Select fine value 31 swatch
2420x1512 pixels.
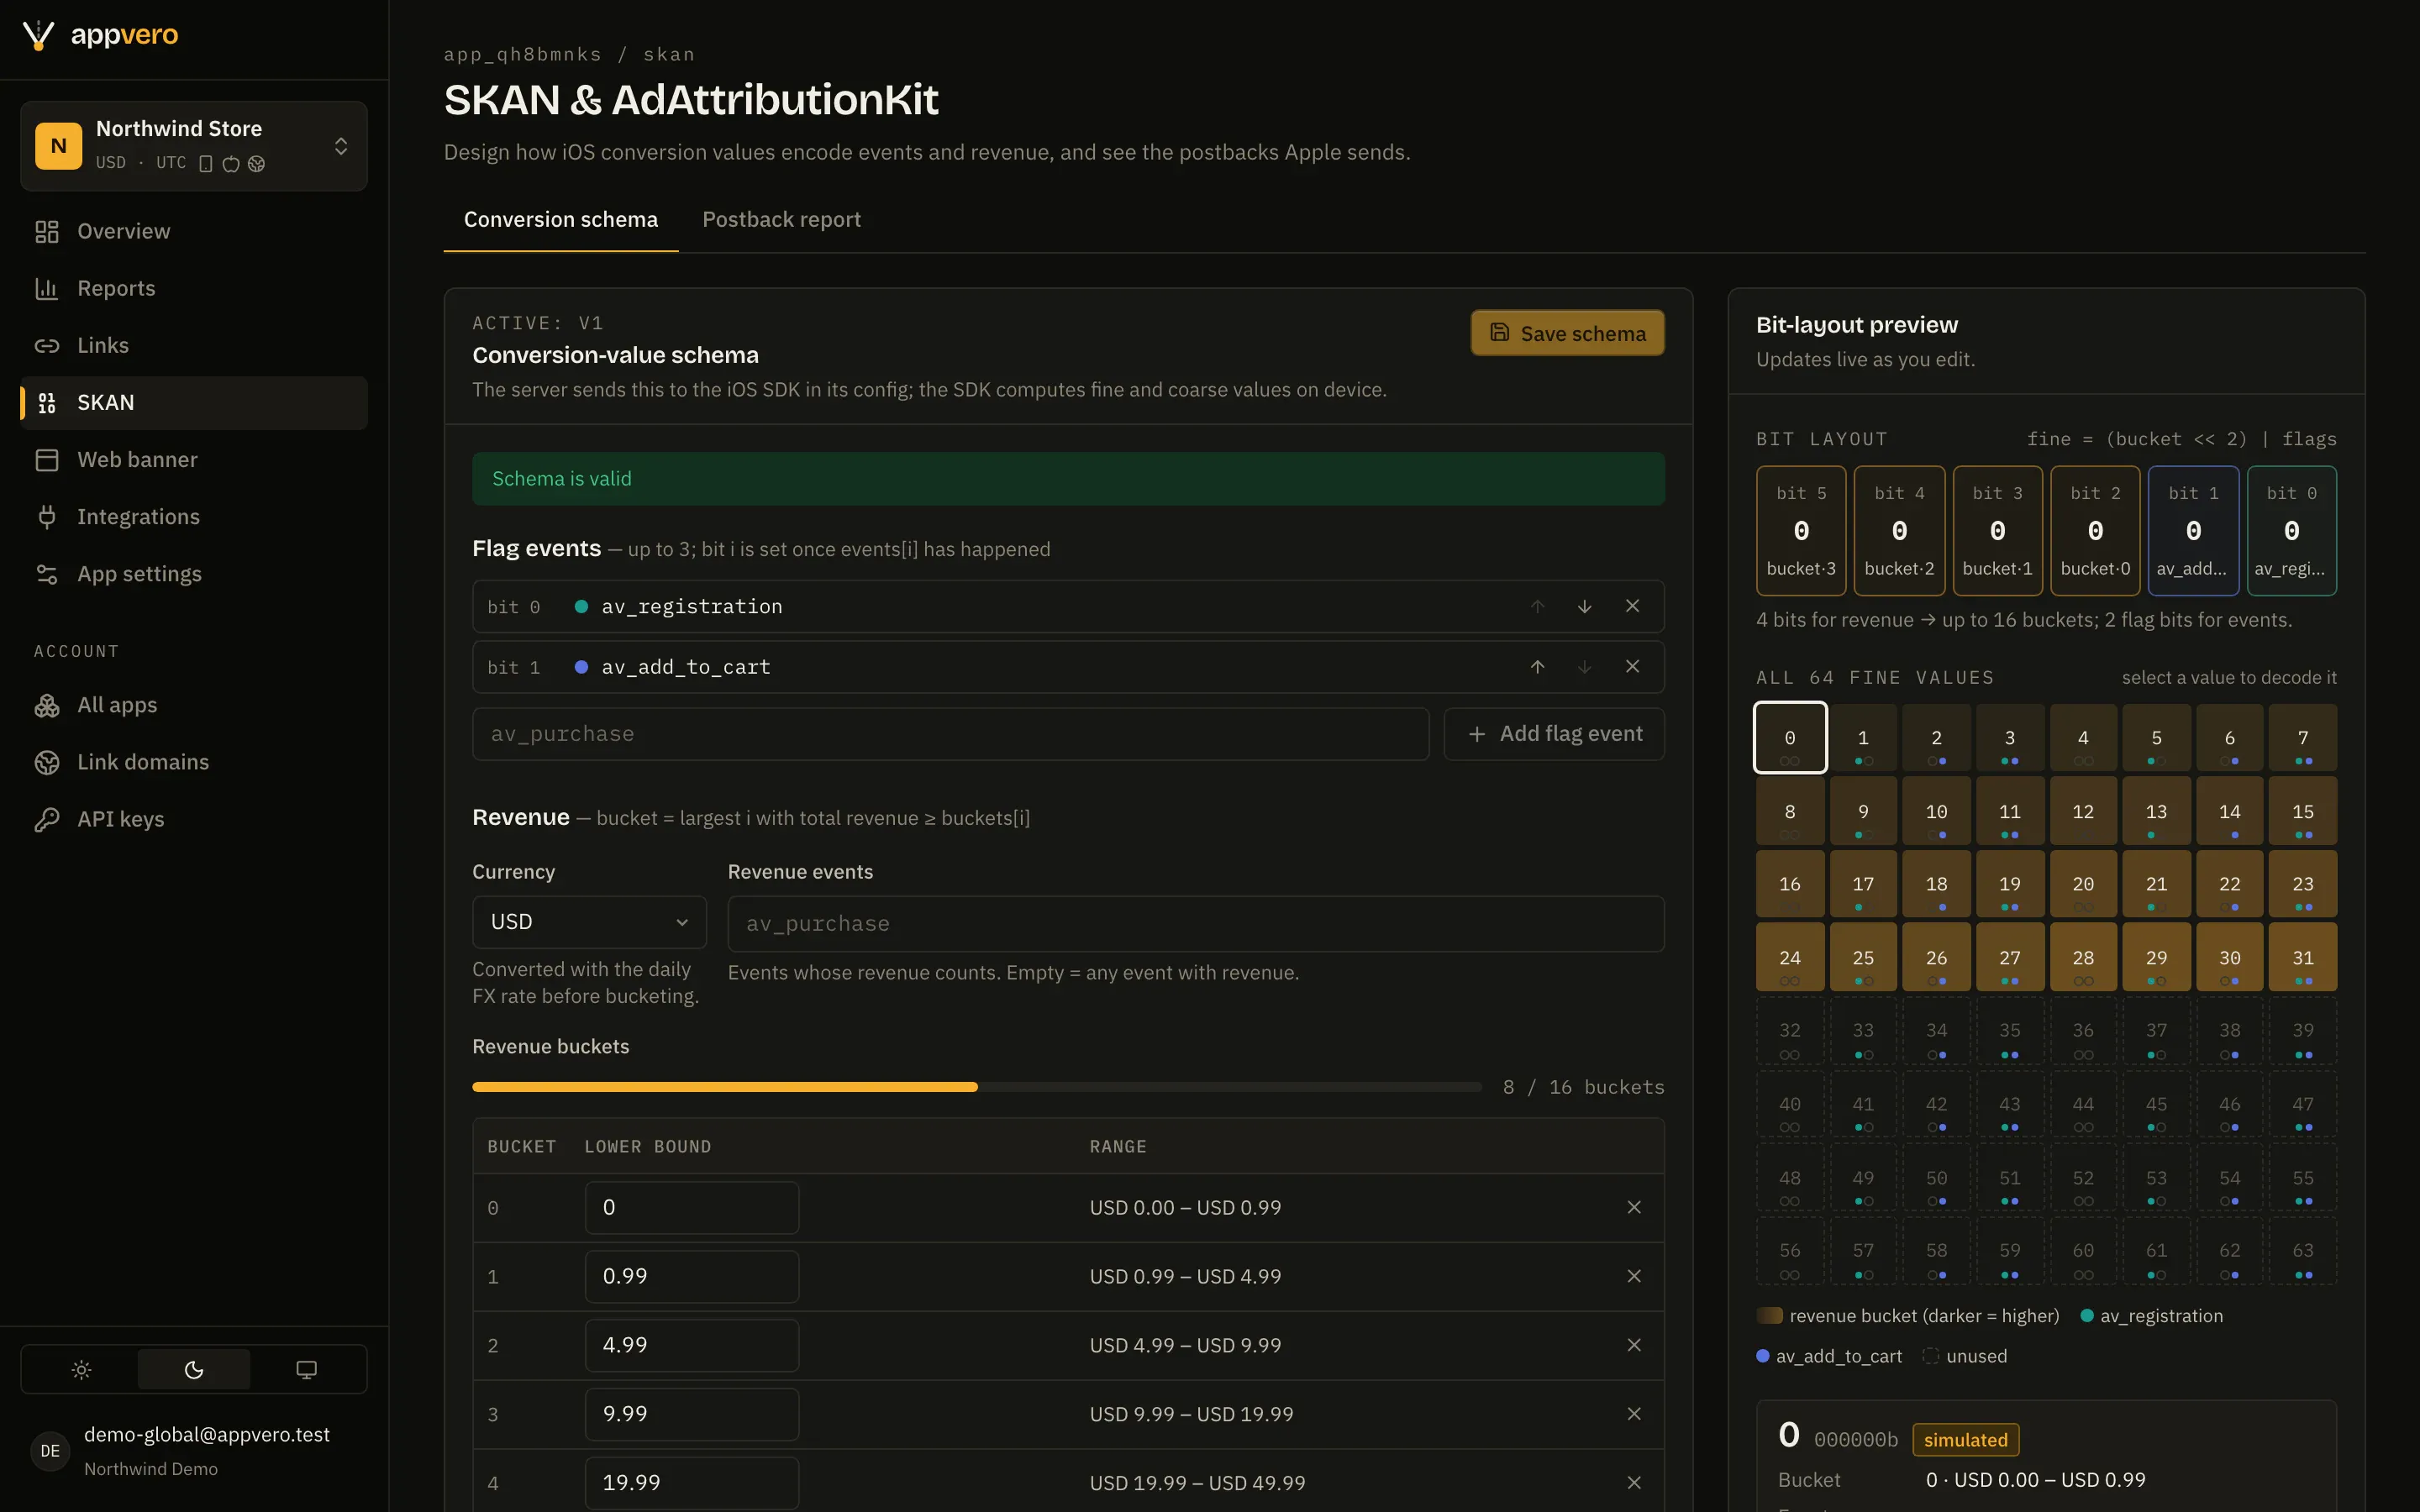pos(2302,957)
